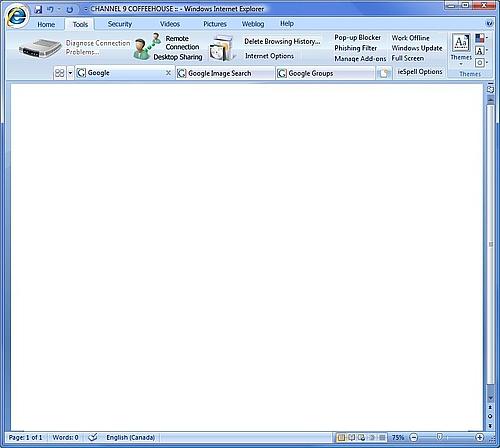Click the Remote Connection people icon
The image size is (500, 448).
point(147,46)
